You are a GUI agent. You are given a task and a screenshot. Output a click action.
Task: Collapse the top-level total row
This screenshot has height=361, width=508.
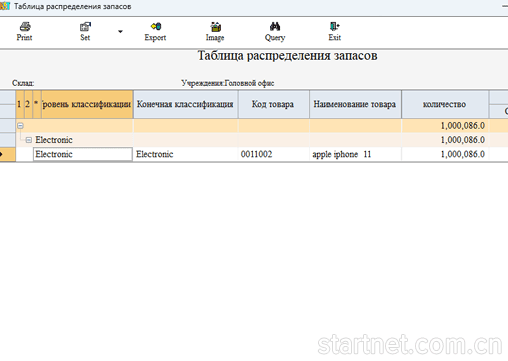(20, 126)
